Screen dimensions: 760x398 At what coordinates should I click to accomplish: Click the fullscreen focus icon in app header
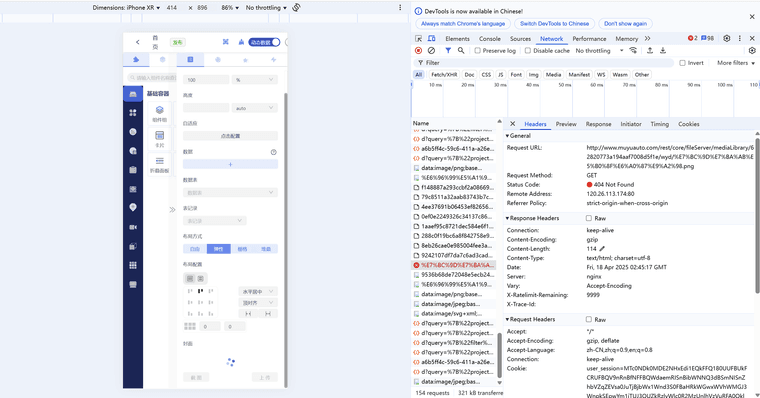click(x=225, y=42)
